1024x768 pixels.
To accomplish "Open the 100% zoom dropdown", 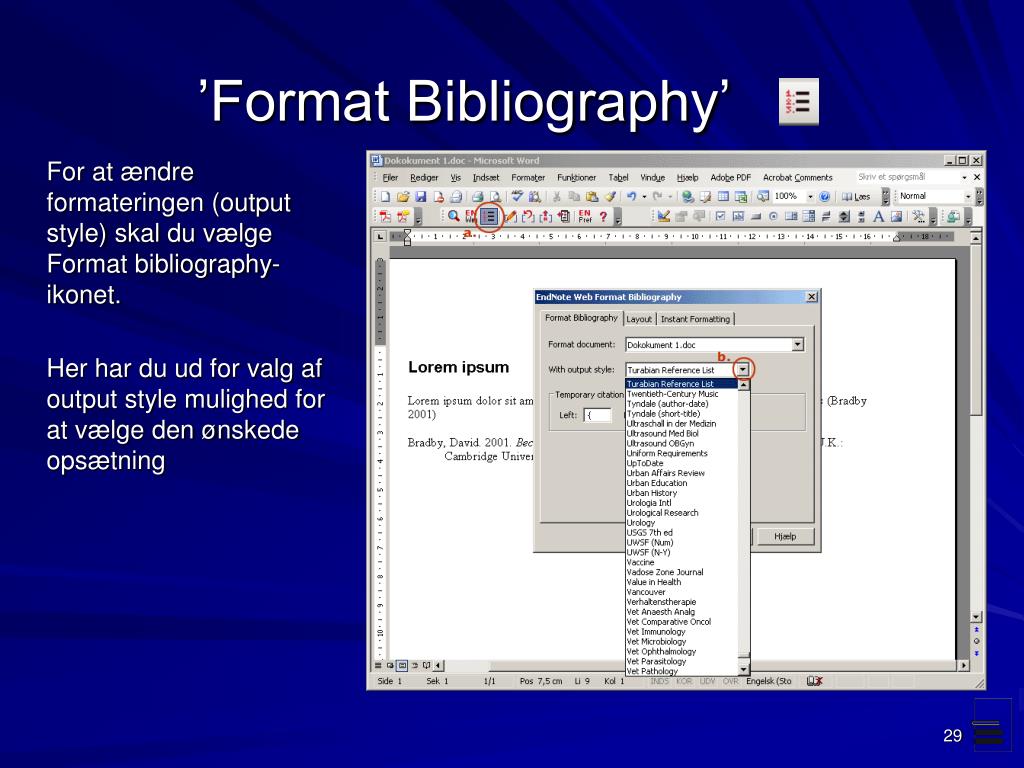I will pos(810,196).
